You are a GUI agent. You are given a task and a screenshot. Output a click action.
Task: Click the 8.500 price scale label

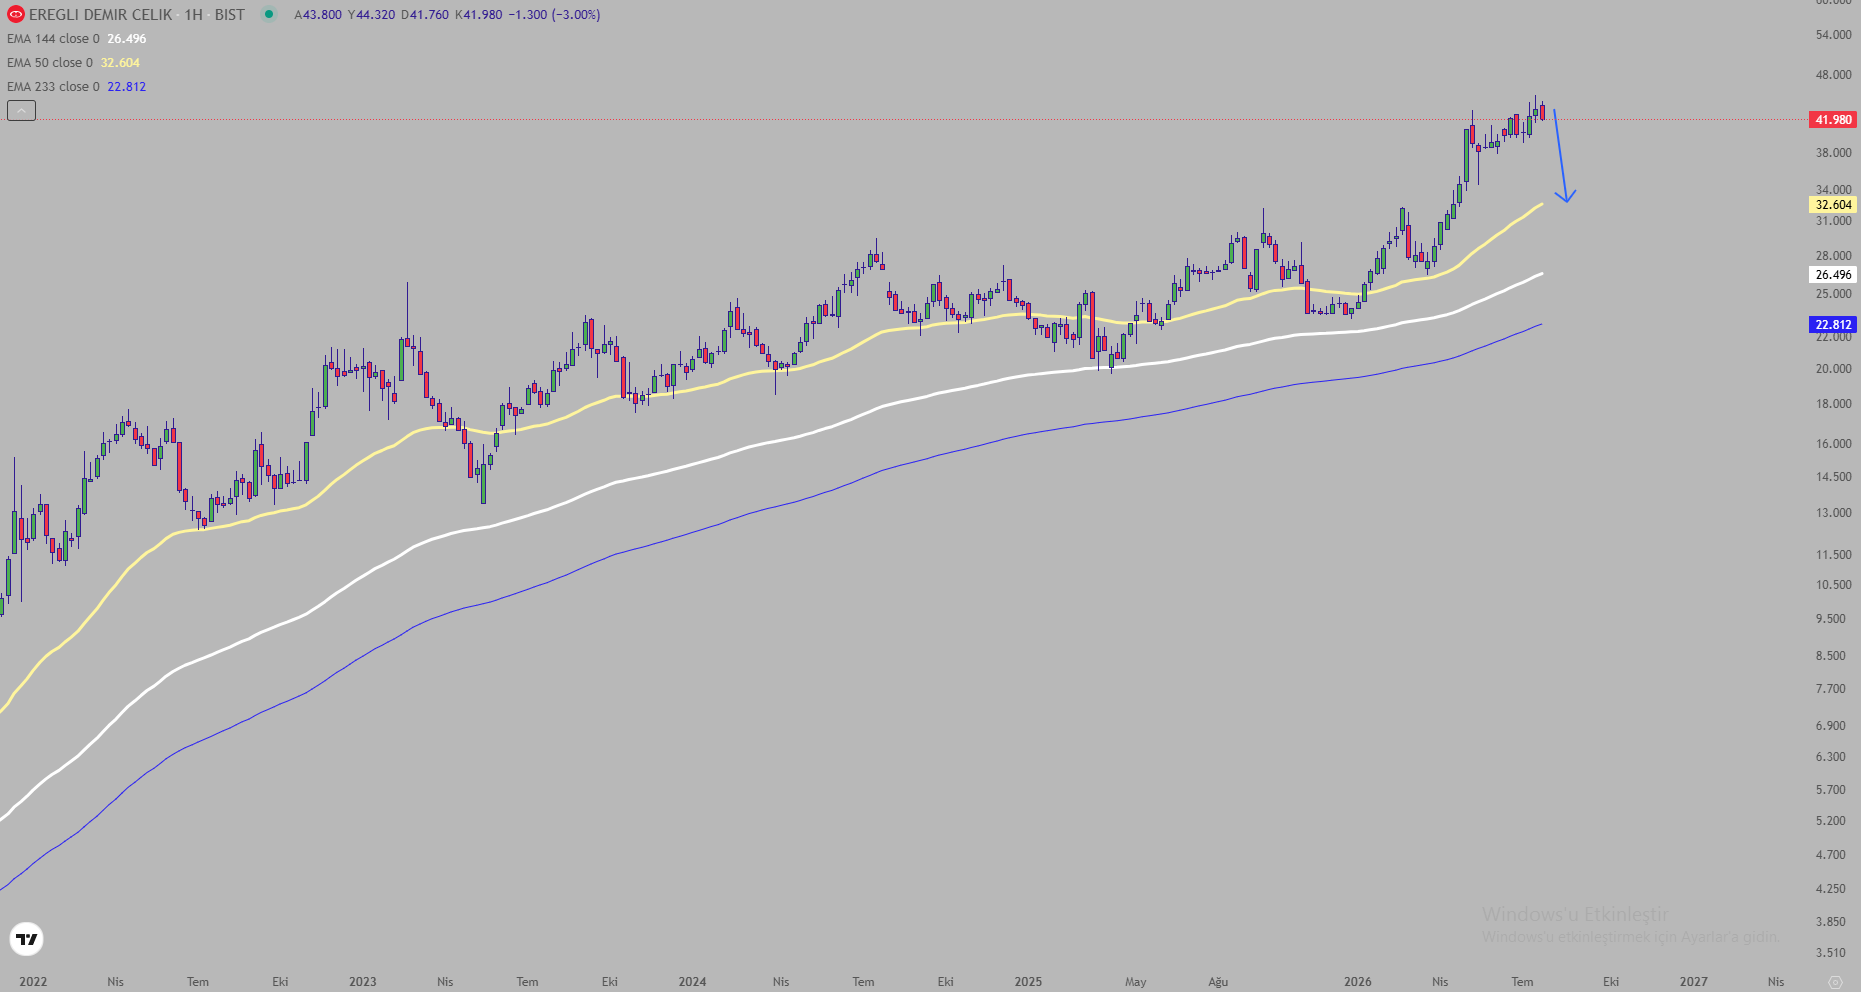[1831, 656]
